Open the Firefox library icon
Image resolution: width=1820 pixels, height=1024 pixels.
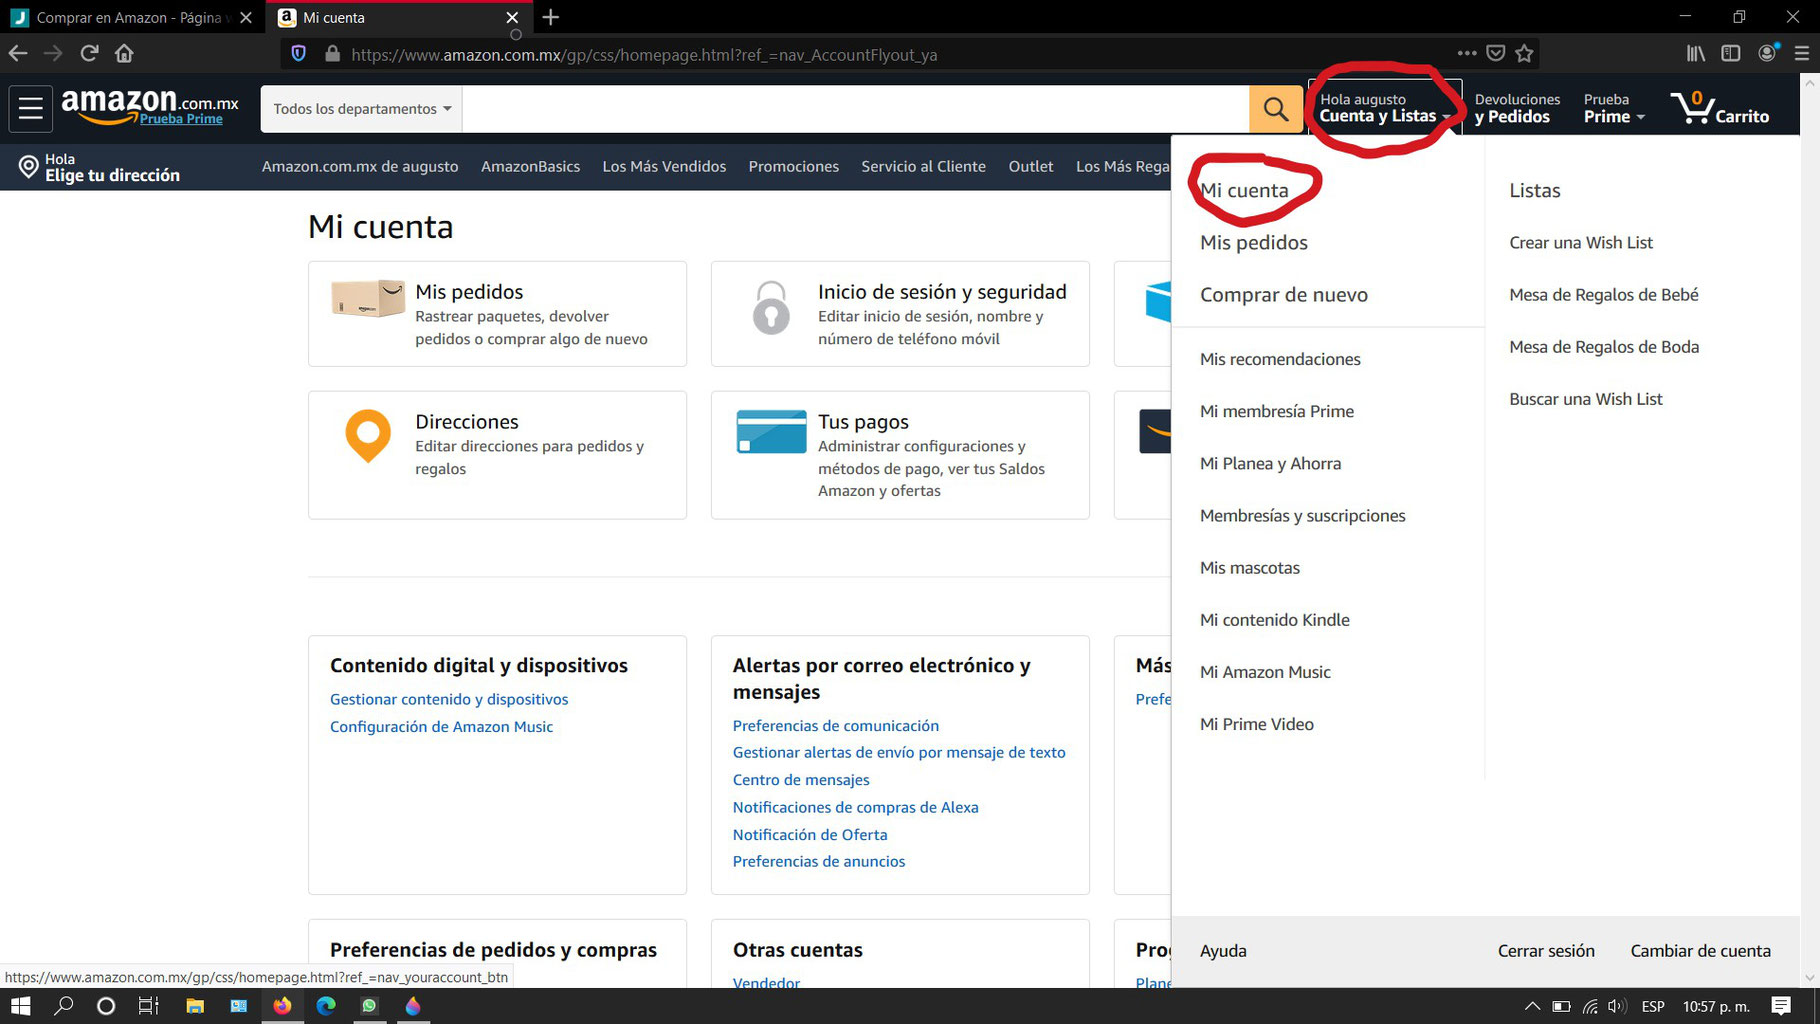(x=1696, y=53)
